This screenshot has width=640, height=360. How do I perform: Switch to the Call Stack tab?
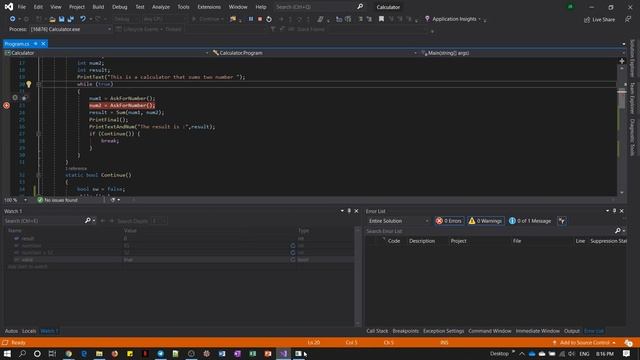pos(377,331)
